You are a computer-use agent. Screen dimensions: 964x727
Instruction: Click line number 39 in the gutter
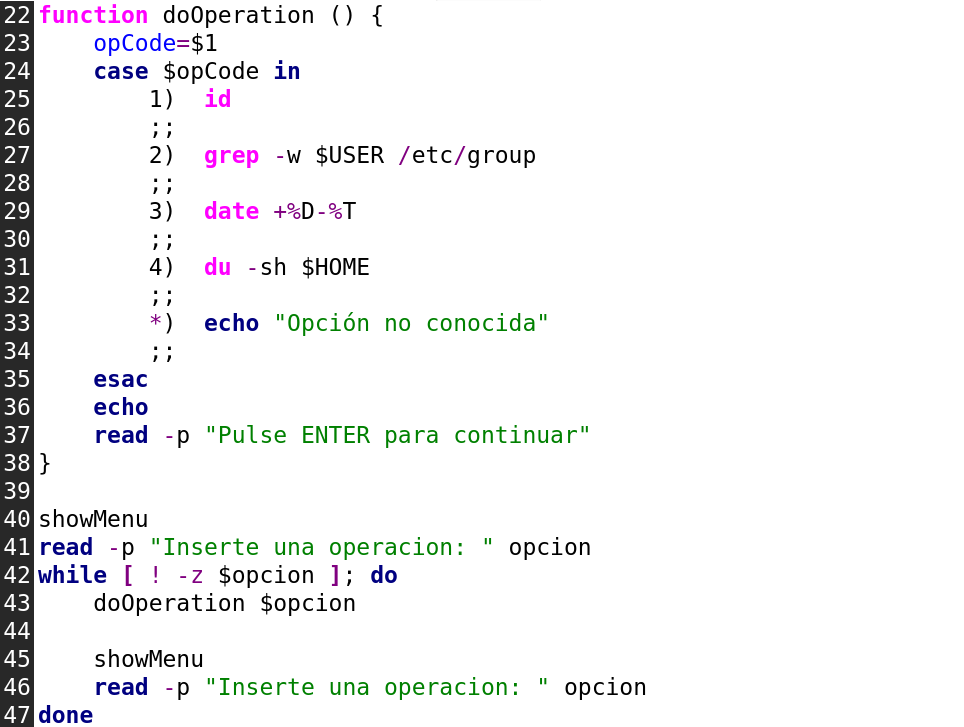pos(17,492)
